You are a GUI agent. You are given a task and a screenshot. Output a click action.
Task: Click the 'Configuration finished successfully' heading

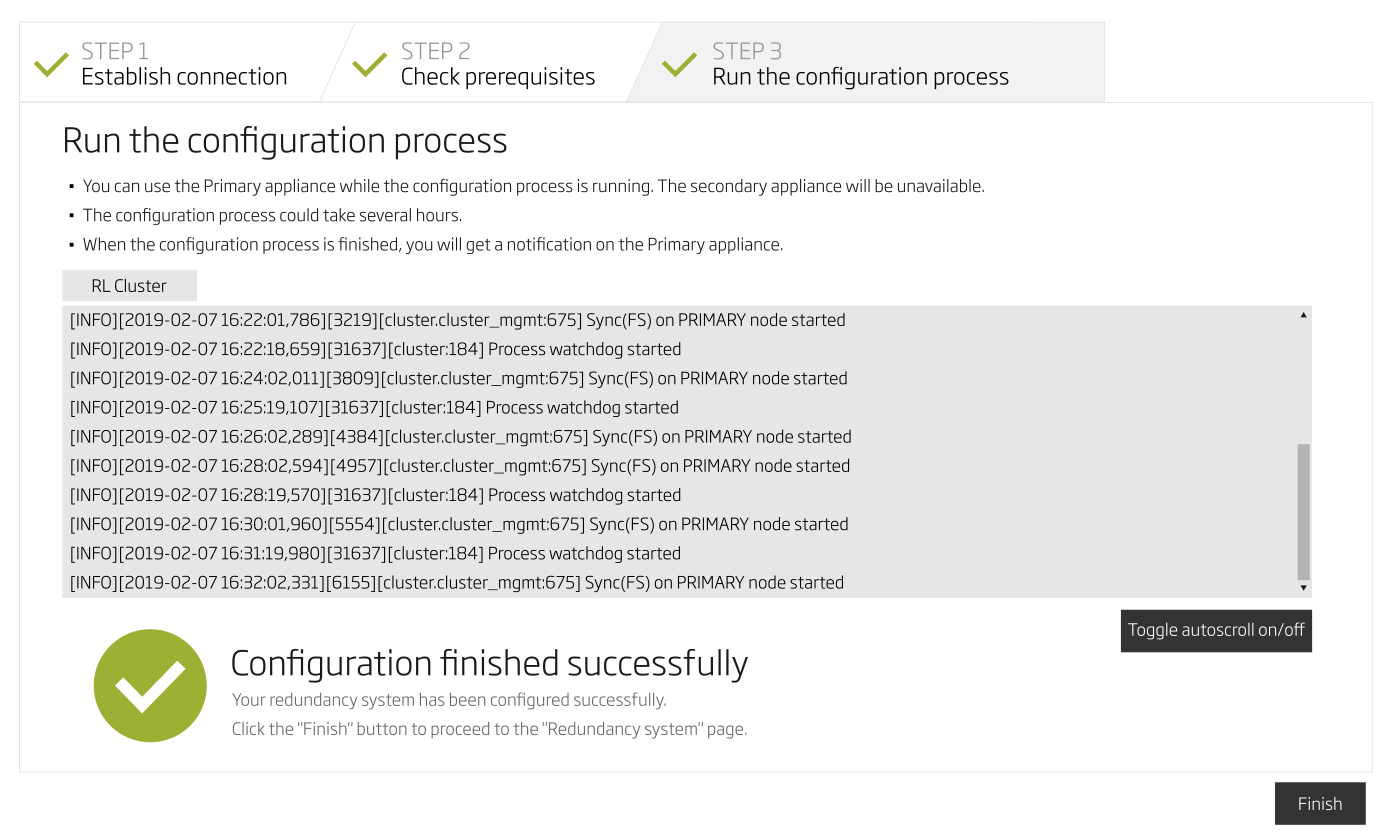coord(489,664)
